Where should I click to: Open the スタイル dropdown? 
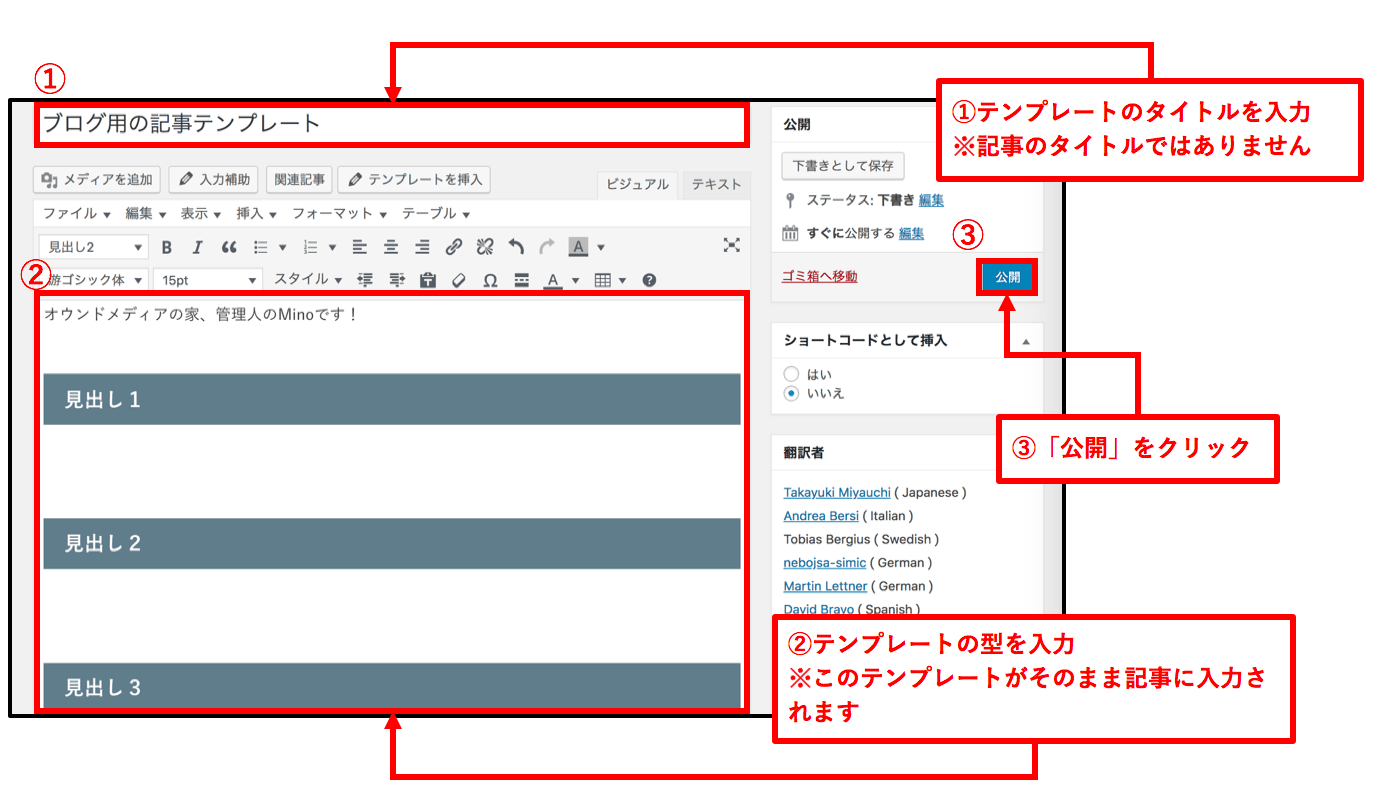click(308, 280)
